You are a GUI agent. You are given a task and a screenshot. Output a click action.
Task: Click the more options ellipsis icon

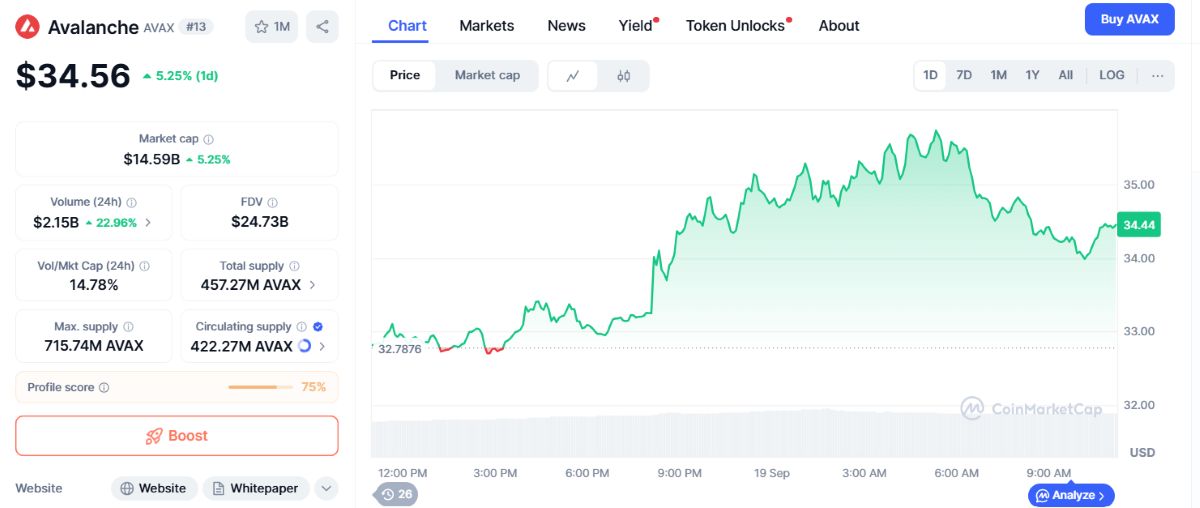(x=1157, y=76)
